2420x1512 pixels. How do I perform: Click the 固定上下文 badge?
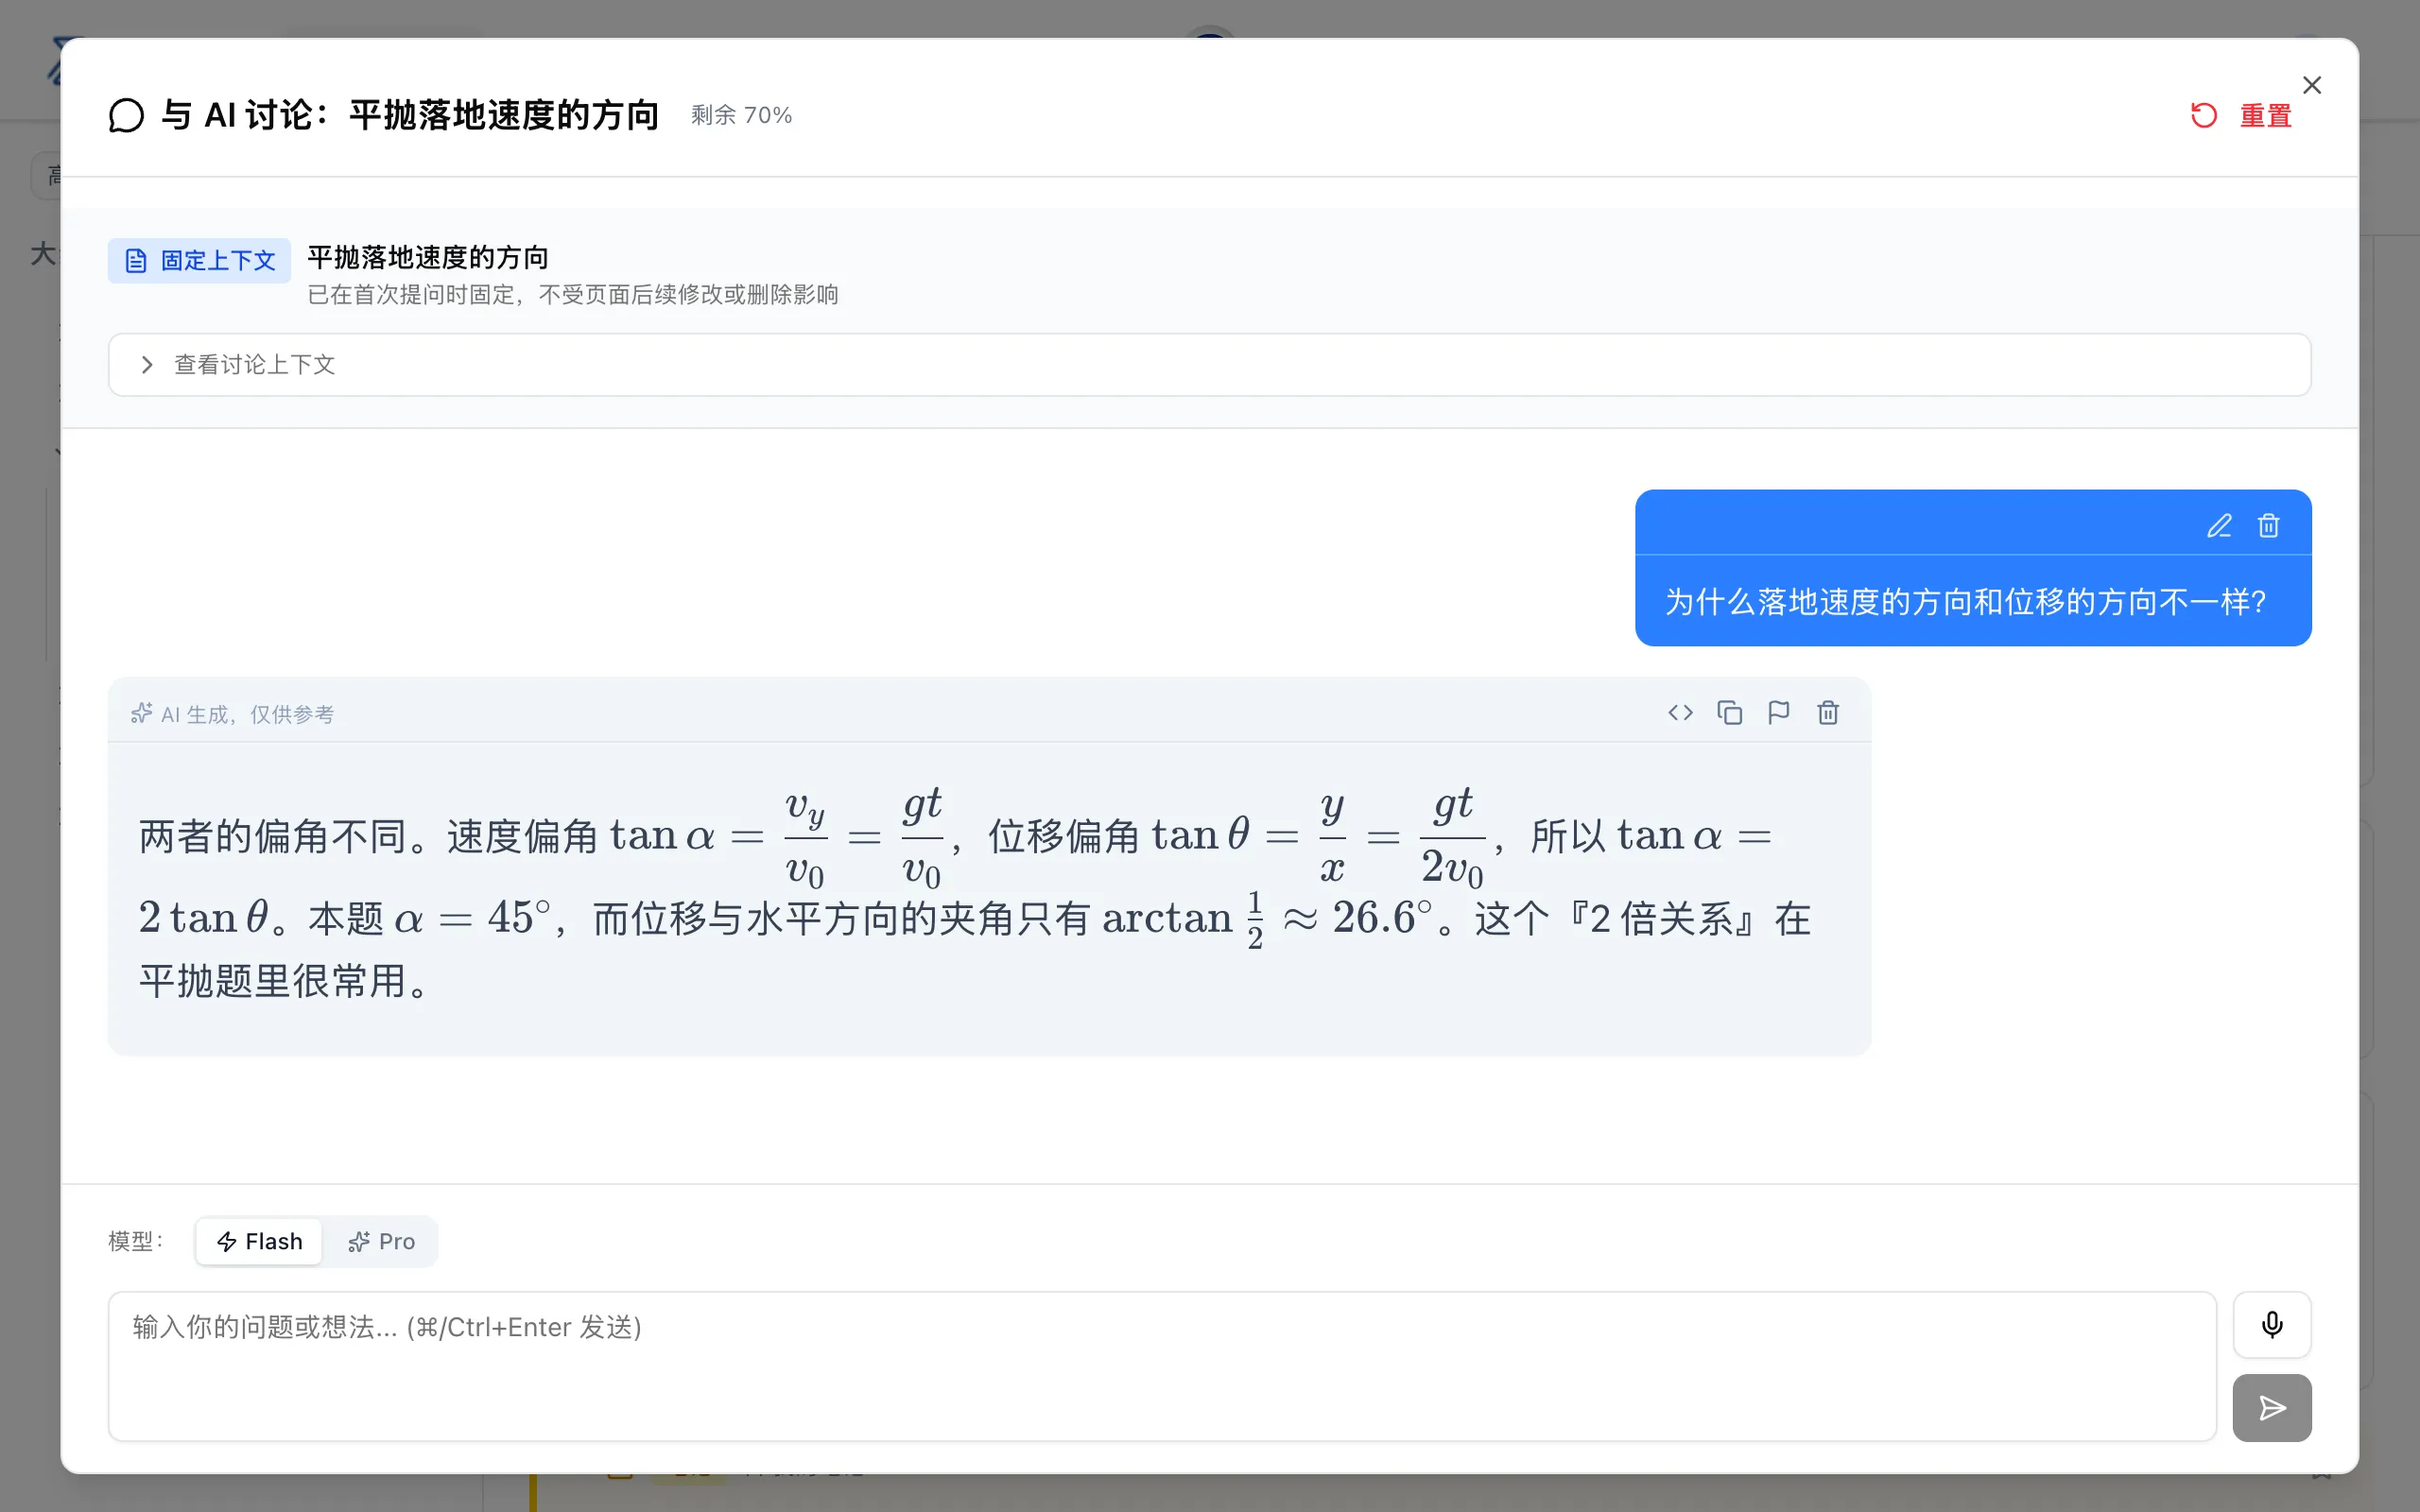pyautogui.click(x=199, y=261)
